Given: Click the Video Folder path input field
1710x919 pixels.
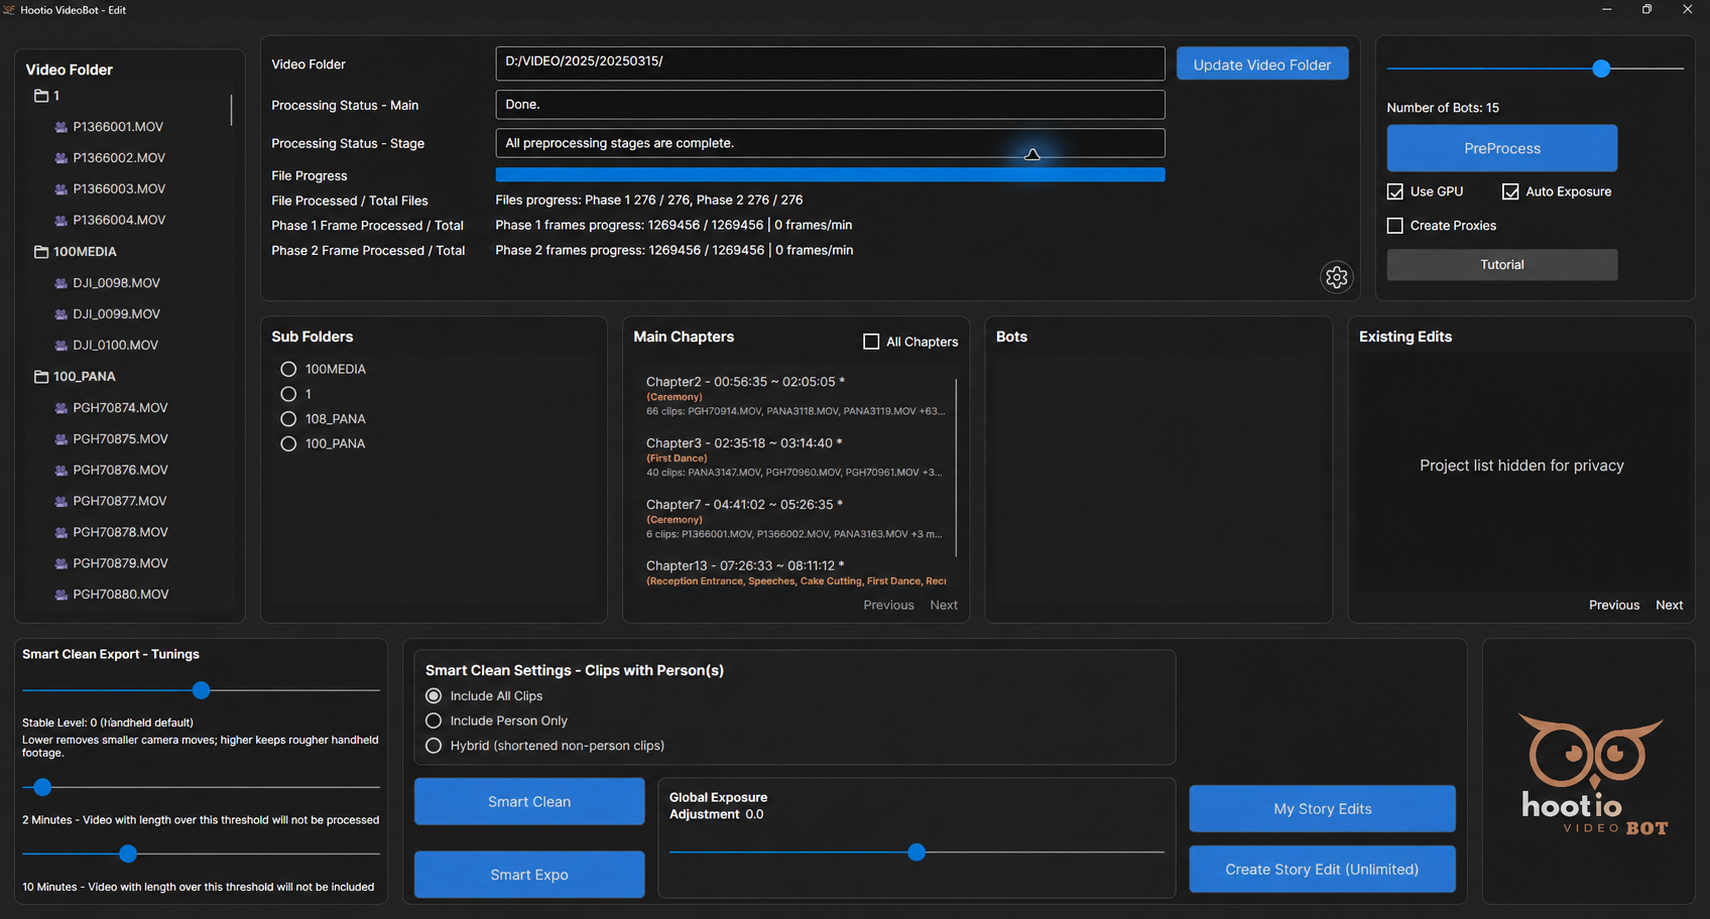Looking at the screenshot, I should [x=830, y=63].
